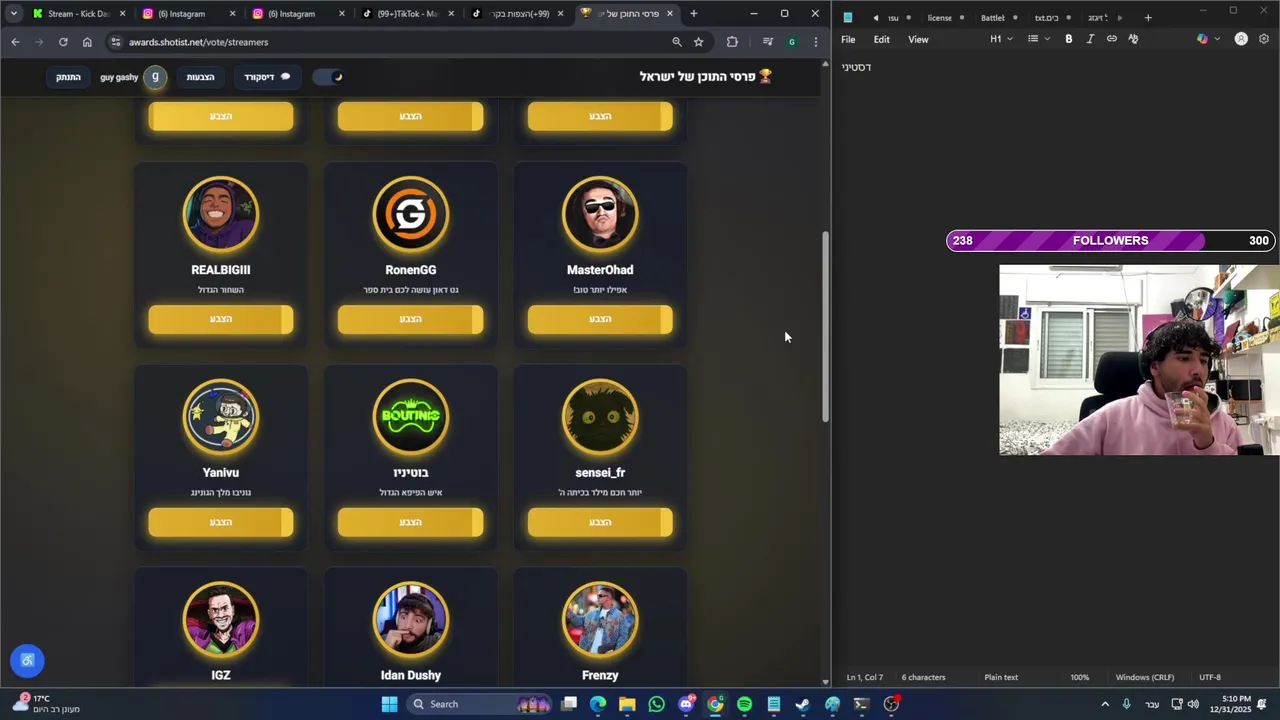Vote for MasterOhad

600,319
